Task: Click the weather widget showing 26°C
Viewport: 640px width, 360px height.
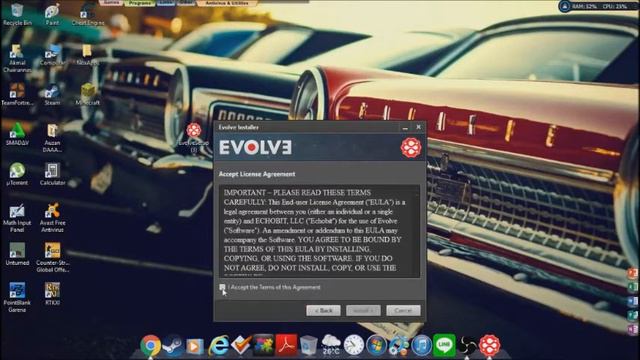Action: 331,345
